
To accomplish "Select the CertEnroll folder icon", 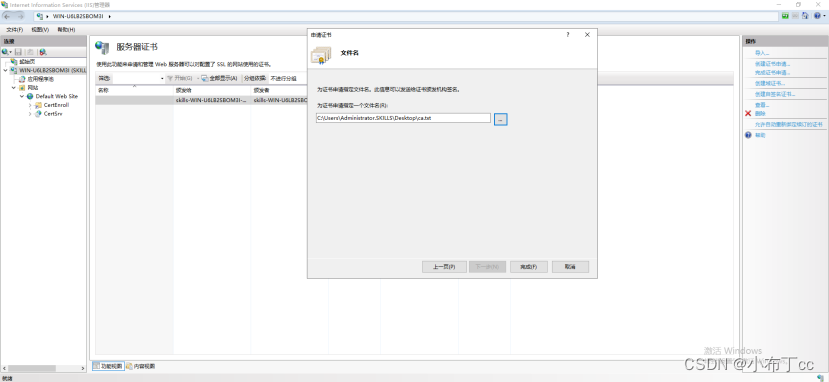I will tap(38, 105).
